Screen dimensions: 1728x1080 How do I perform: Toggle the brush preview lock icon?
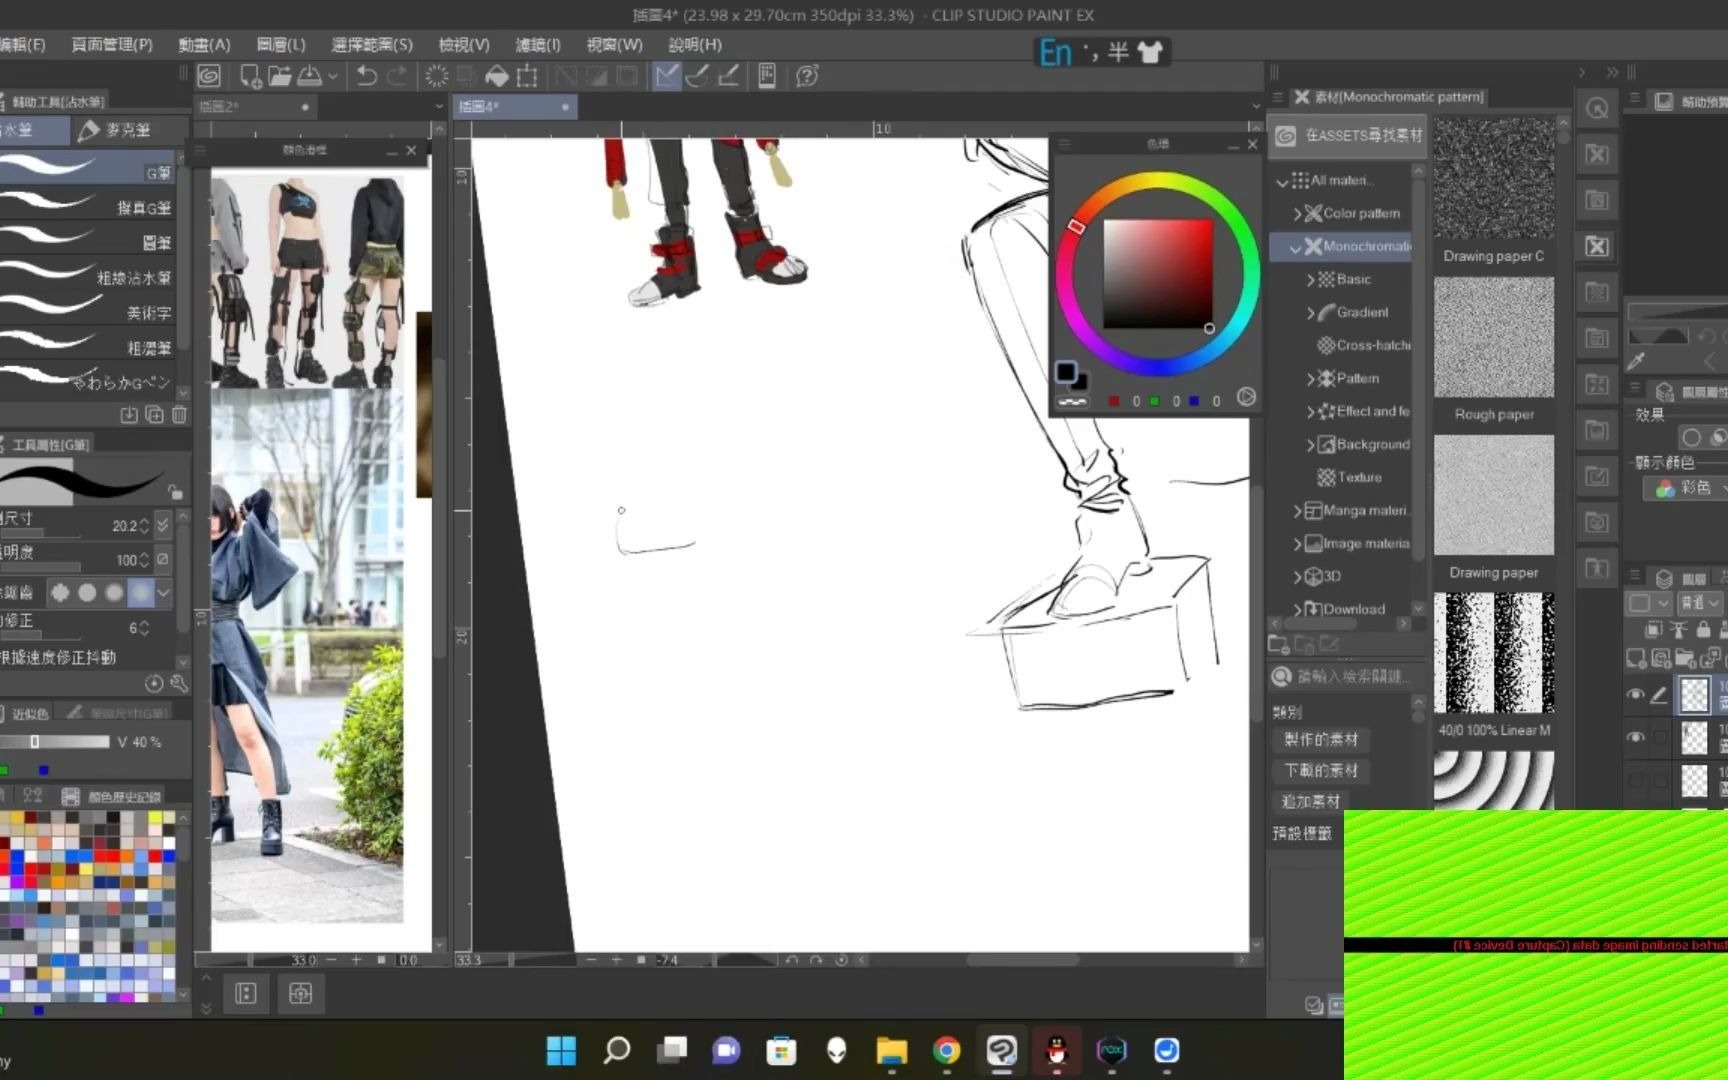point(175,492)
